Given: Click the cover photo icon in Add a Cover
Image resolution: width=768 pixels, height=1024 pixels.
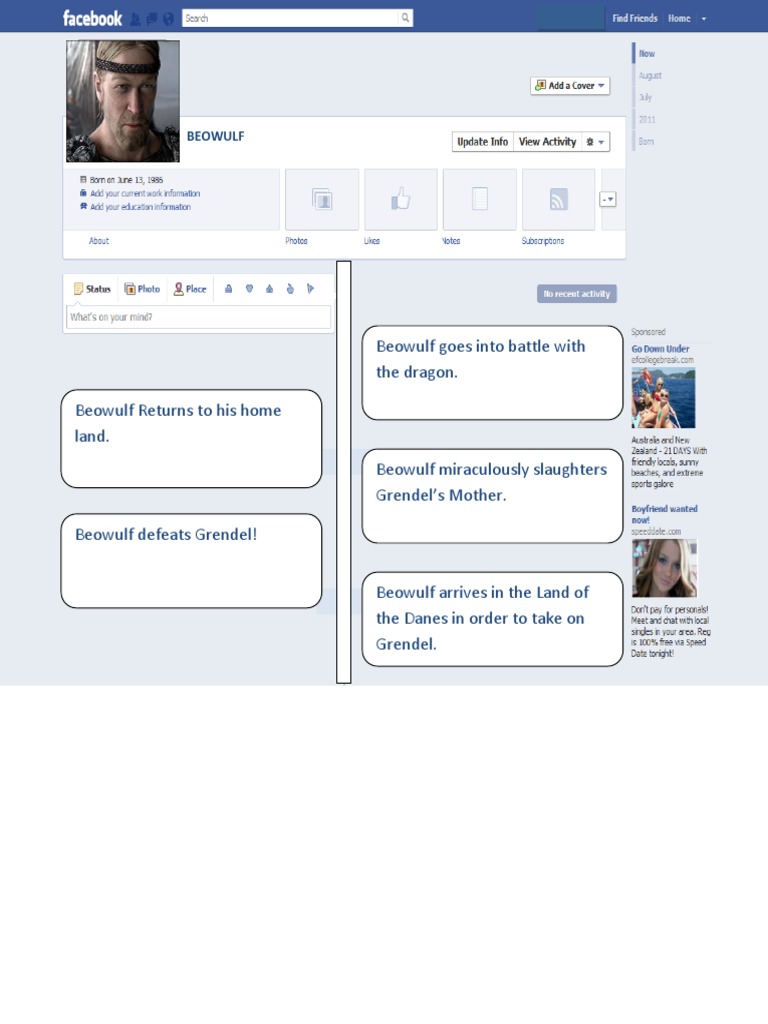Looking at the screenshot, I should 540,86.
